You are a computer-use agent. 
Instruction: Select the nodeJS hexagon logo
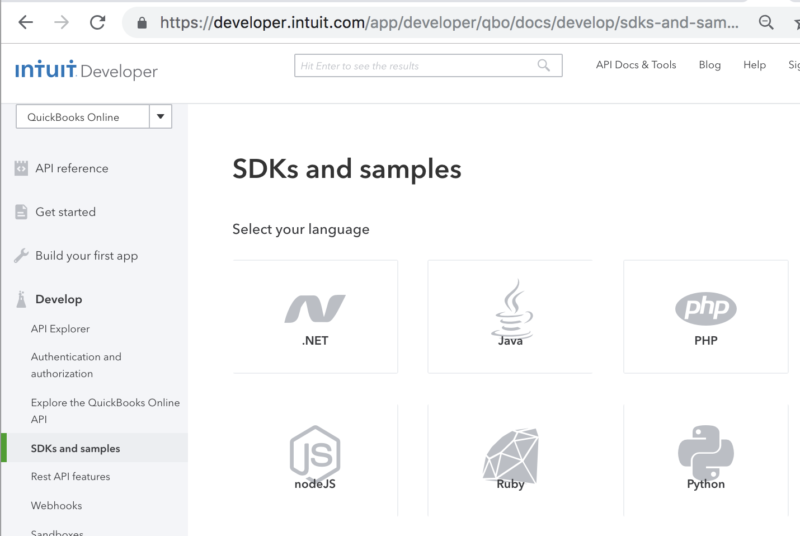[x=315, y=452]
